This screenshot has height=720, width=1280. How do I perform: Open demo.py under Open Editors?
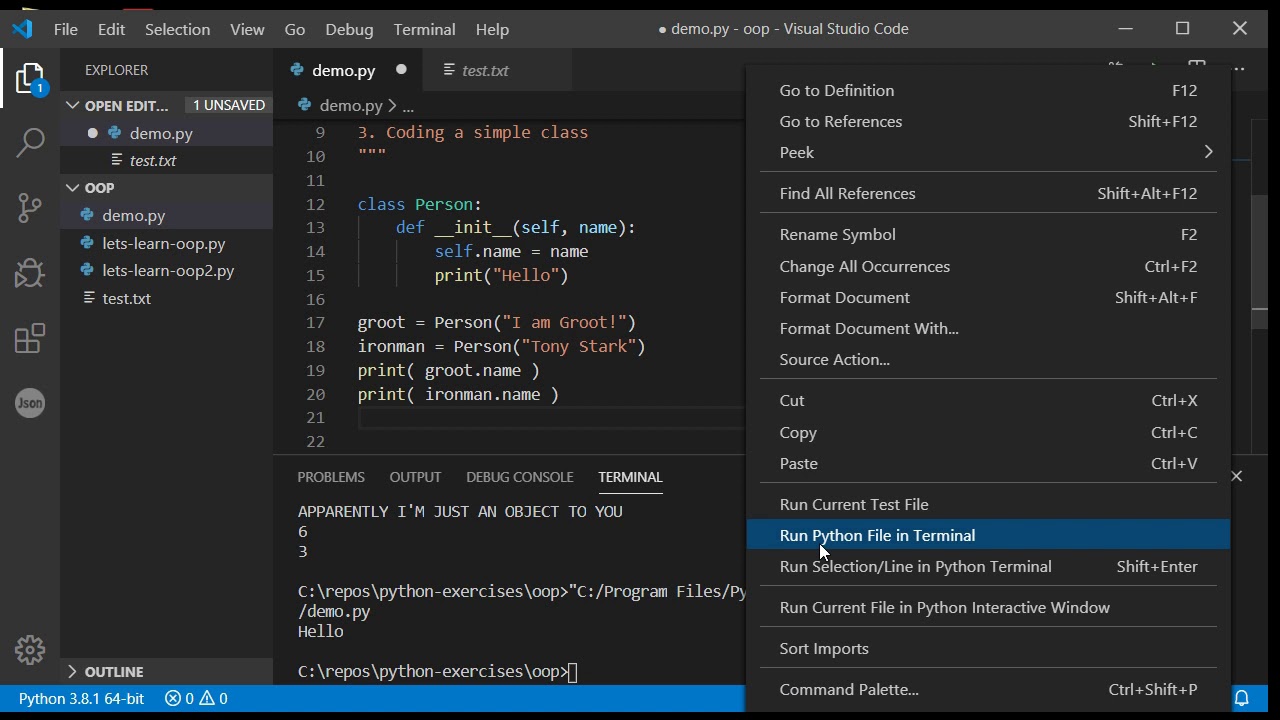[x=166, y=133]
